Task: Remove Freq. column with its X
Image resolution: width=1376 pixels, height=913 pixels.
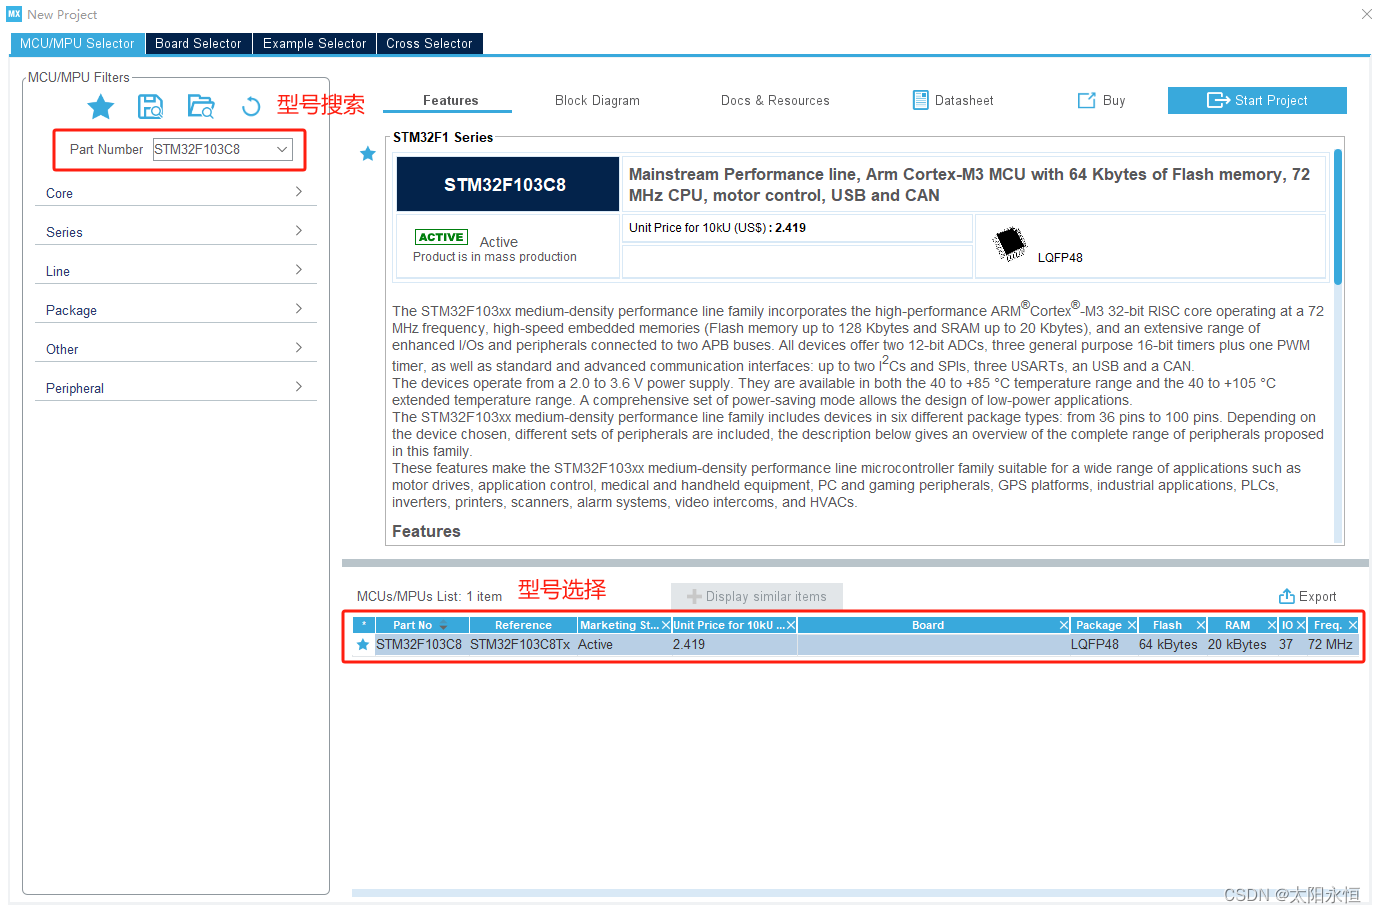Action: pos(1353,625)
